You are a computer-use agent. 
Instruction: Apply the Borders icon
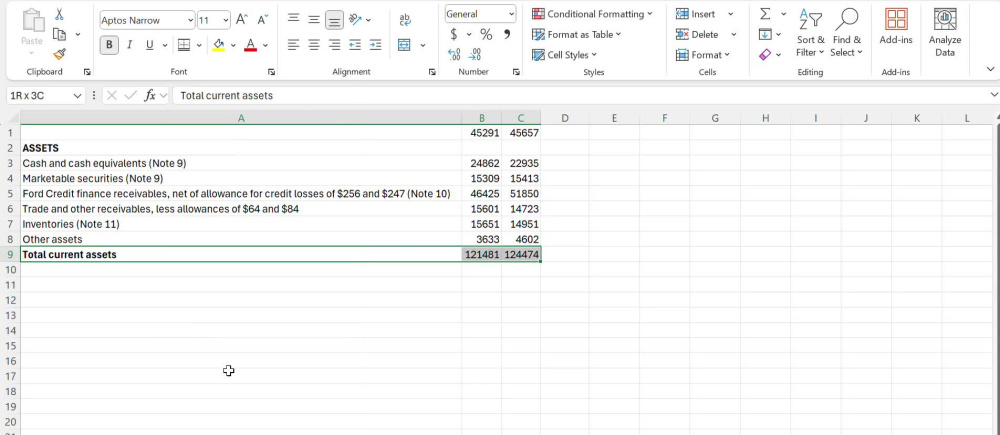184,45
